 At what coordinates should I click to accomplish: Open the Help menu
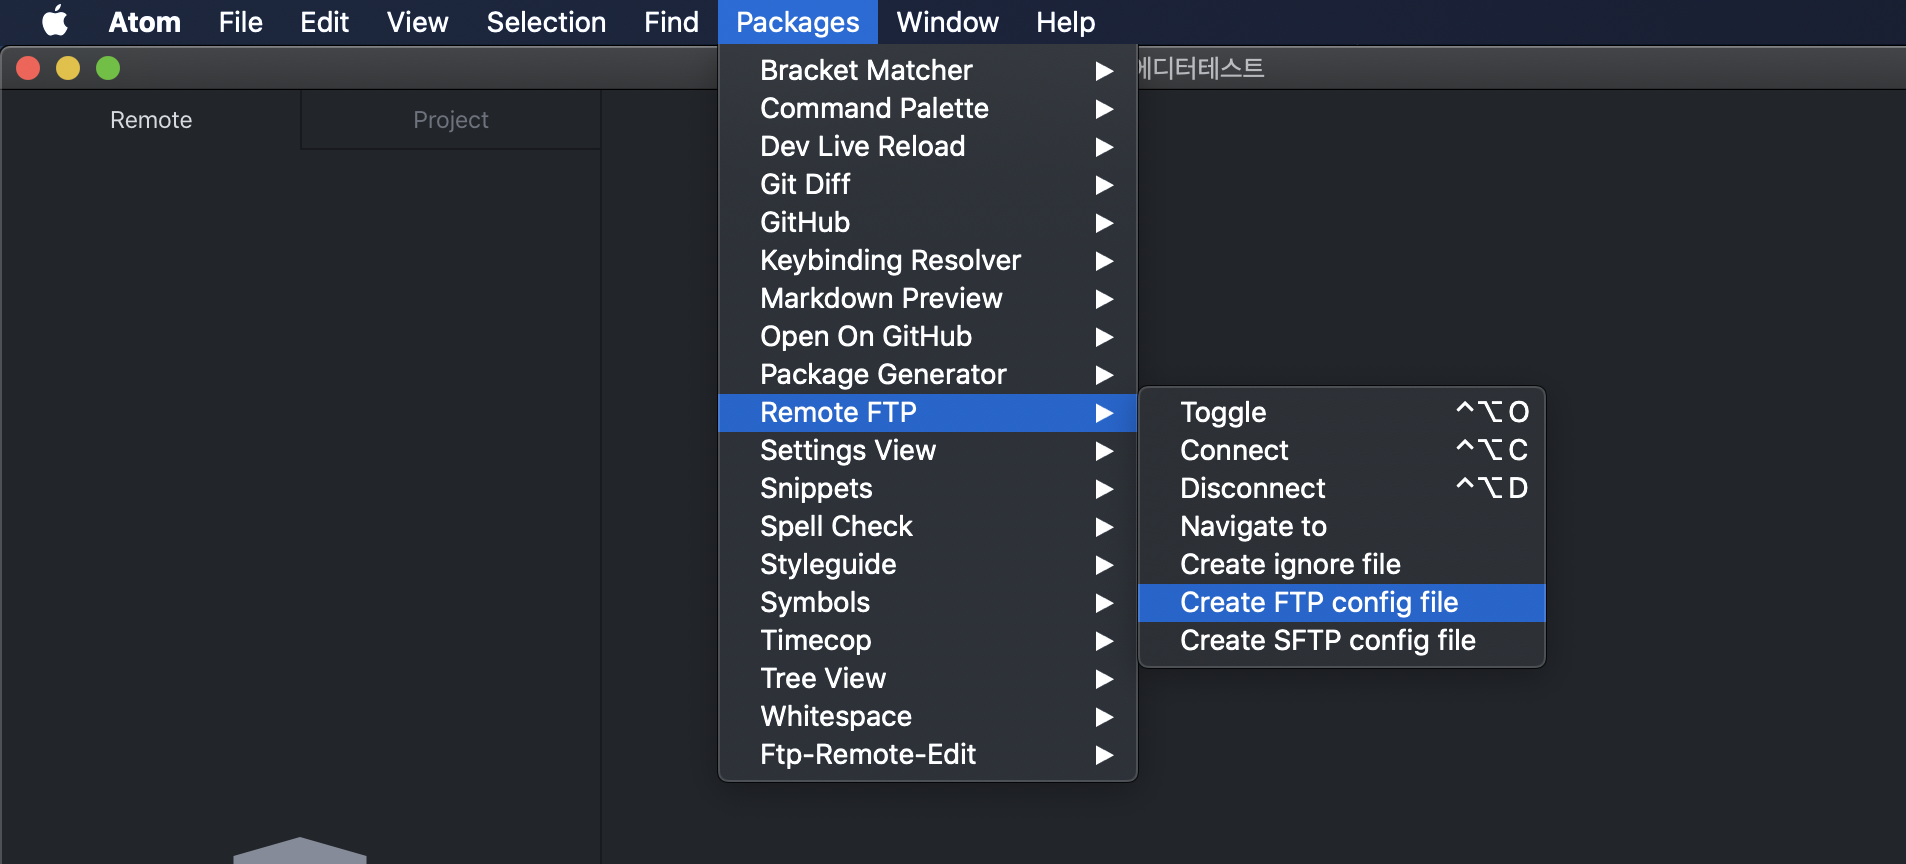(x=1065, y=22)
